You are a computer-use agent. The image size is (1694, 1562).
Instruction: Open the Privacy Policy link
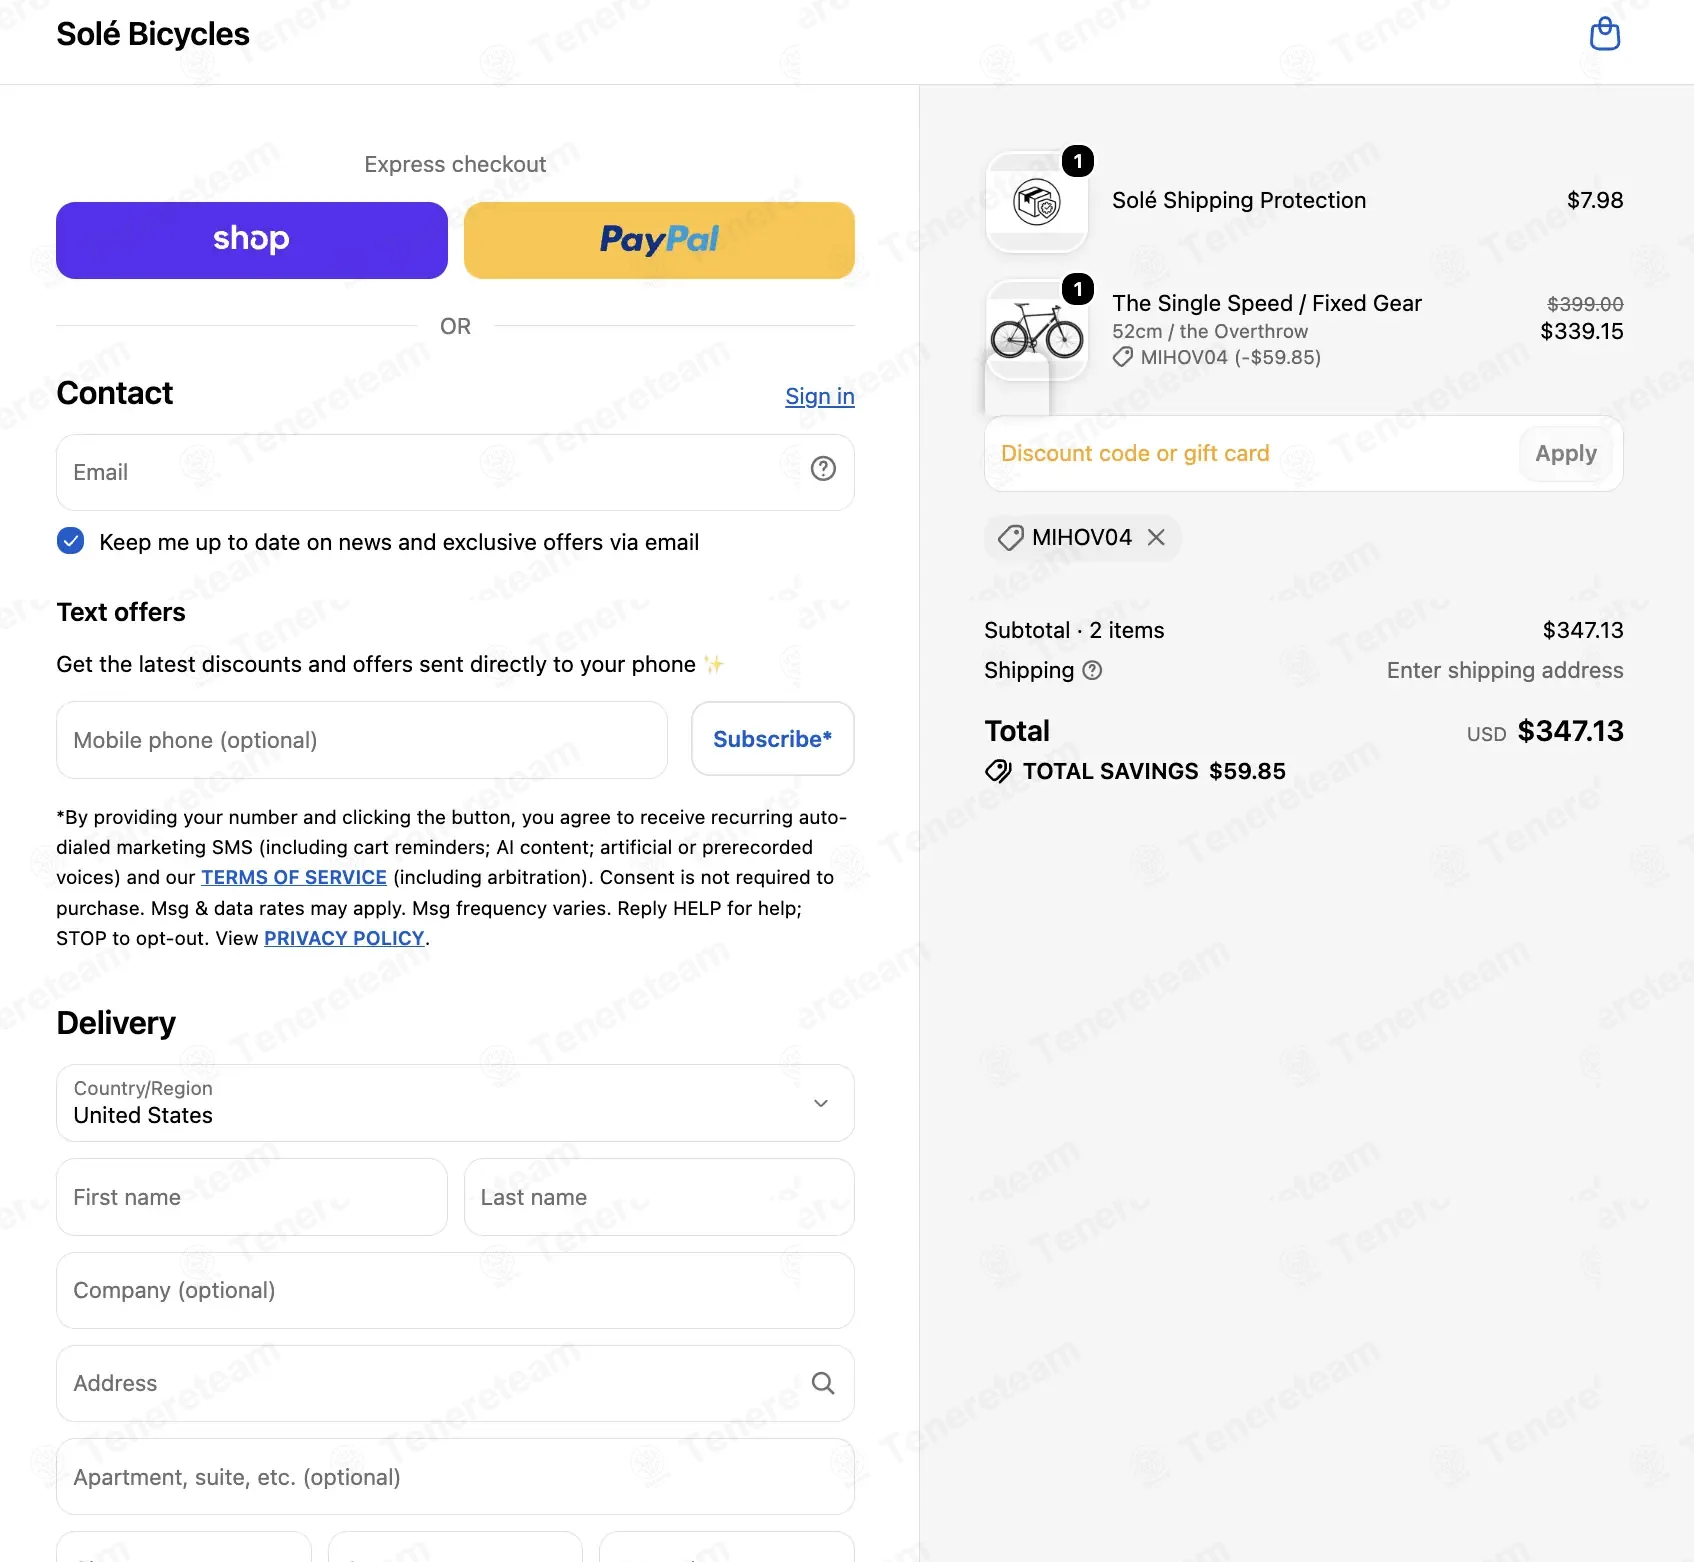[x=344, y=938]
